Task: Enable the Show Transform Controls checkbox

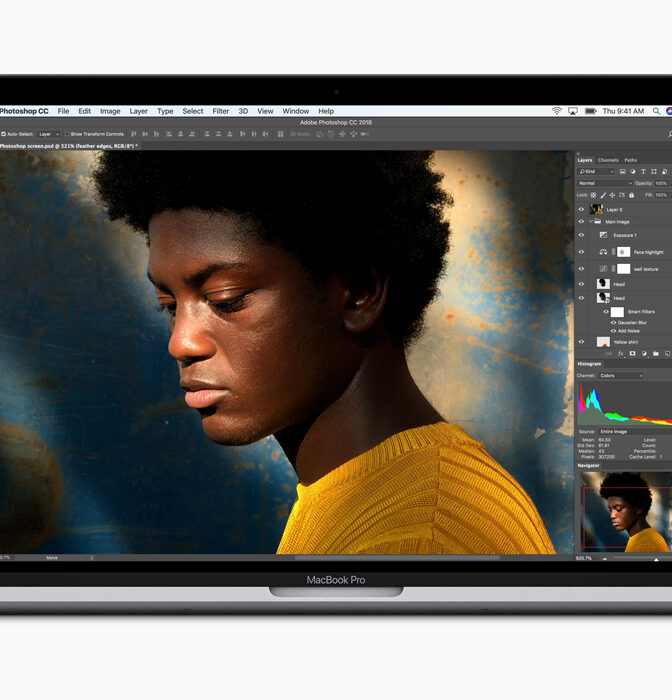Action: 67,133
